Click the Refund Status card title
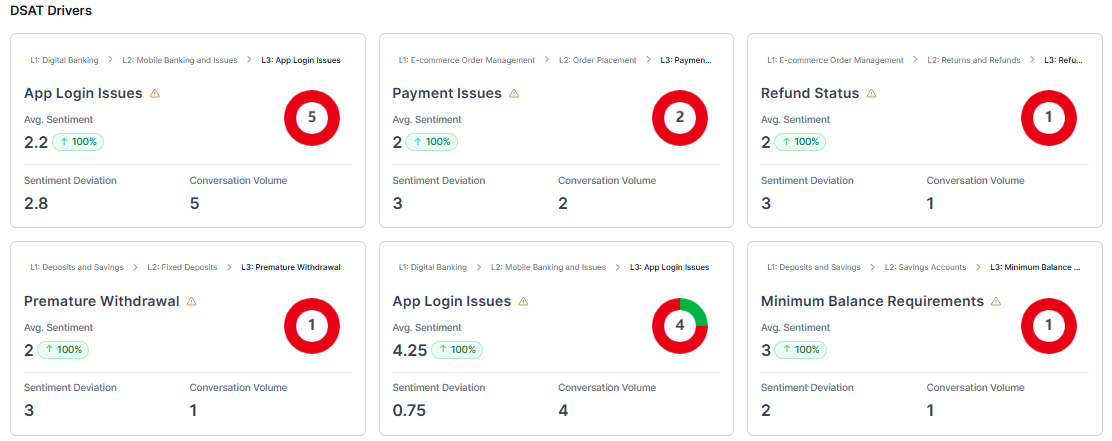The image size is (1112, 441). [x=809, y=94]
